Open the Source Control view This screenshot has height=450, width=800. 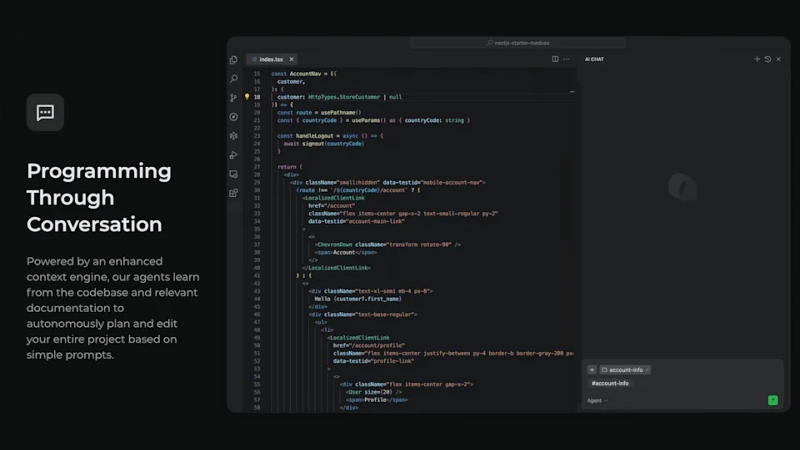(x=233, y=98)
